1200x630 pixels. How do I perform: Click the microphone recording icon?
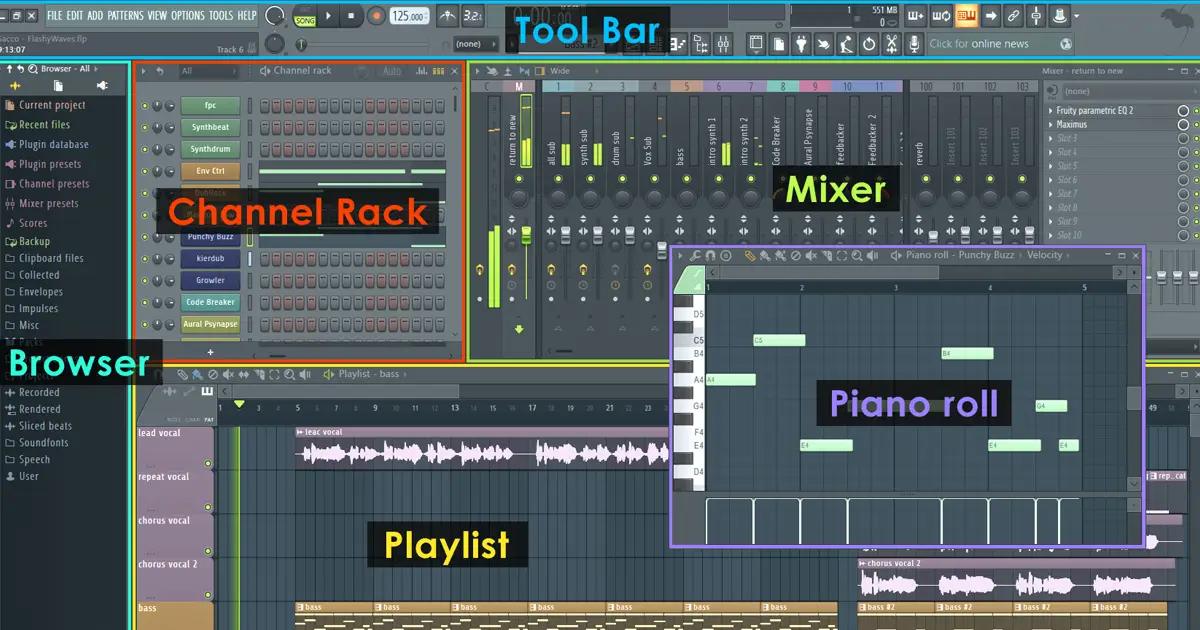point(914,43)
